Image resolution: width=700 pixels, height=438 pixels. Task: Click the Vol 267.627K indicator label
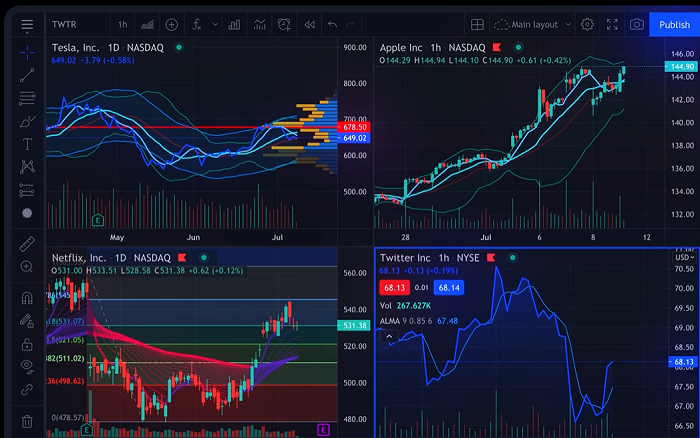click(x=405, y=306)
